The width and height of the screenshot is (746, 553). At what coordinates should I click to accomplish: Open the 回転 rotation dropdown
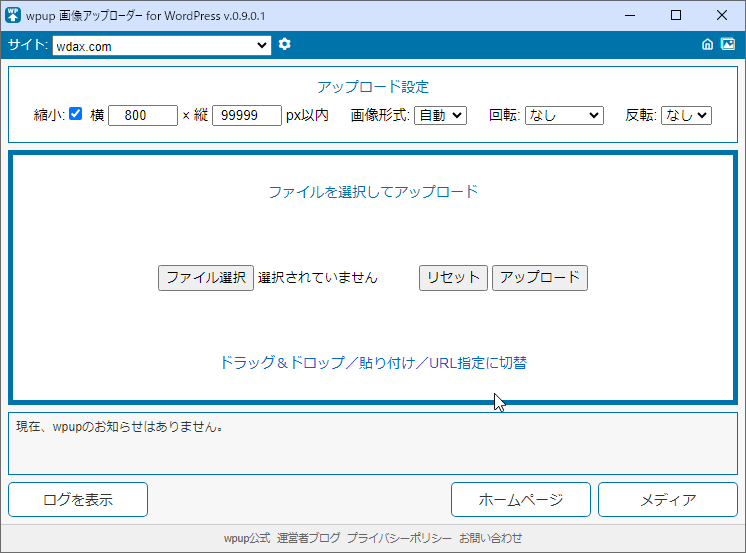click(x=563, y=115)
